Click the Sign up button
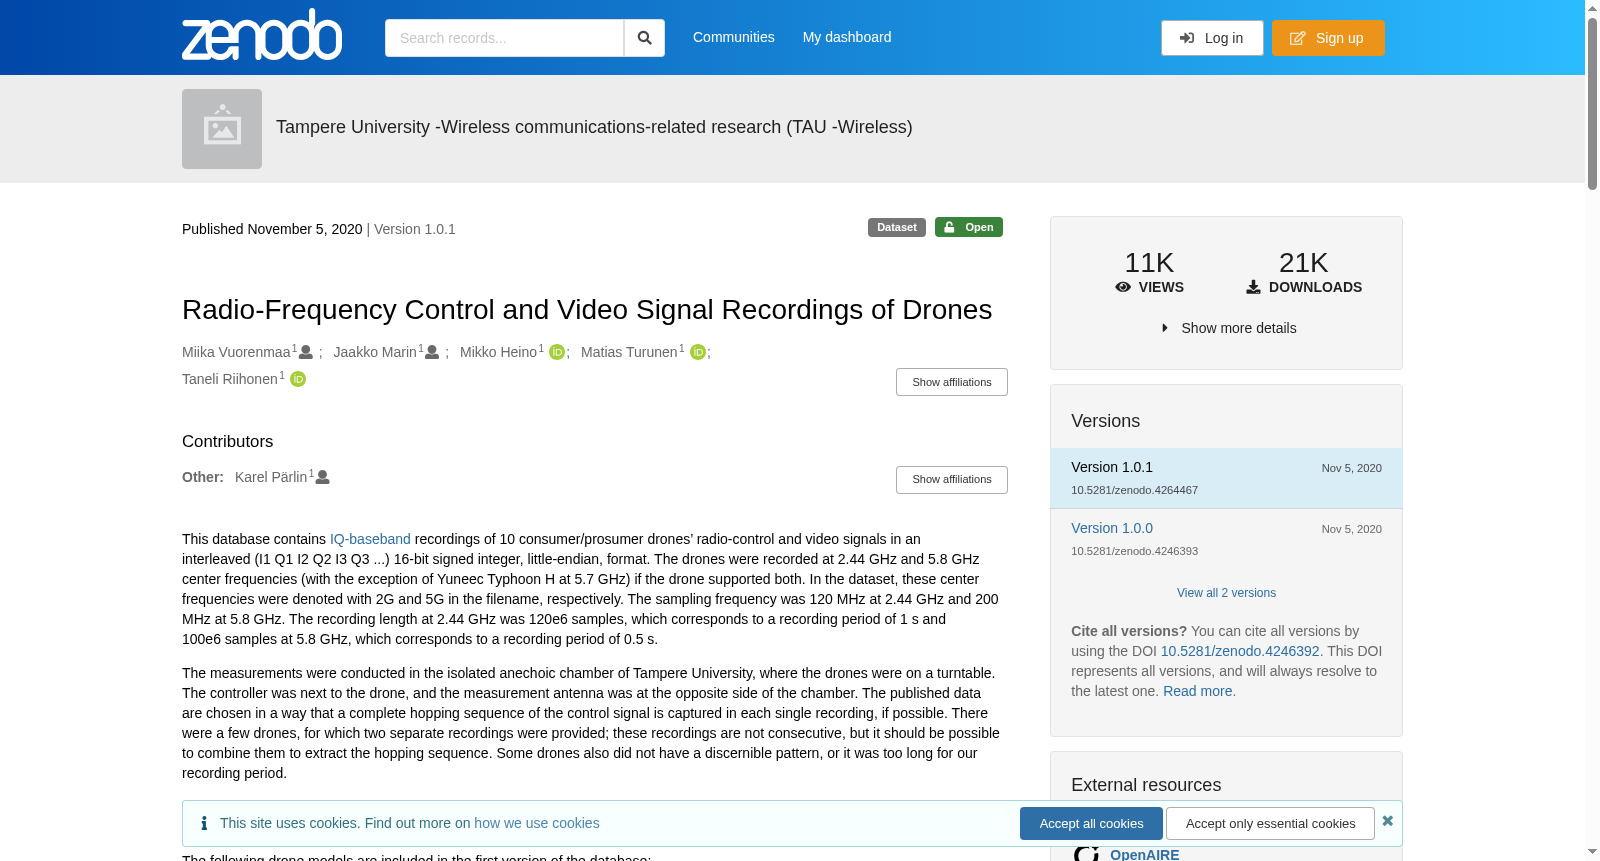The width and height of the screenshot is (1600, 861). pos(1328,38)
